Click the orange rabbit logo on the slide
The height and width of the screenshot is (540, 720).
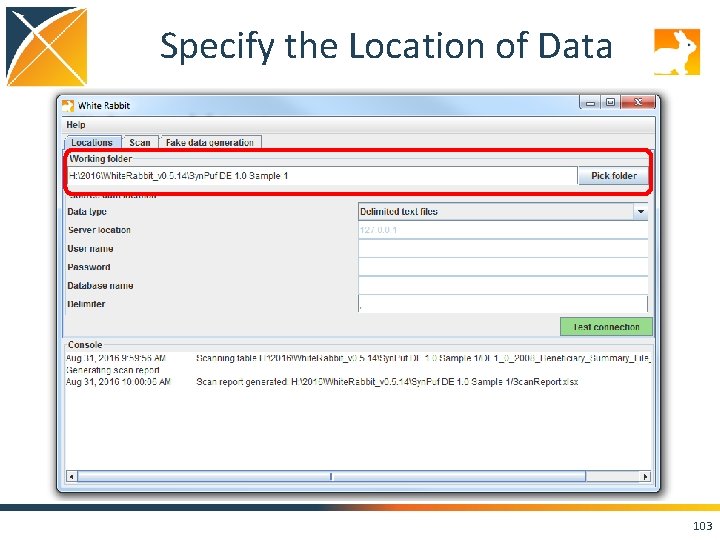tap(677, 52)
